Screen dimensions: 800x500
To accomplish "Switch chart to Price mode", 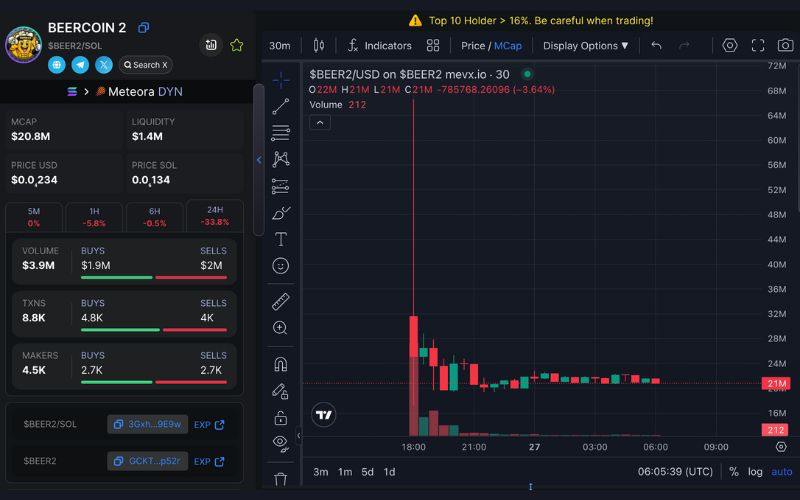I will tap(472, 46).
